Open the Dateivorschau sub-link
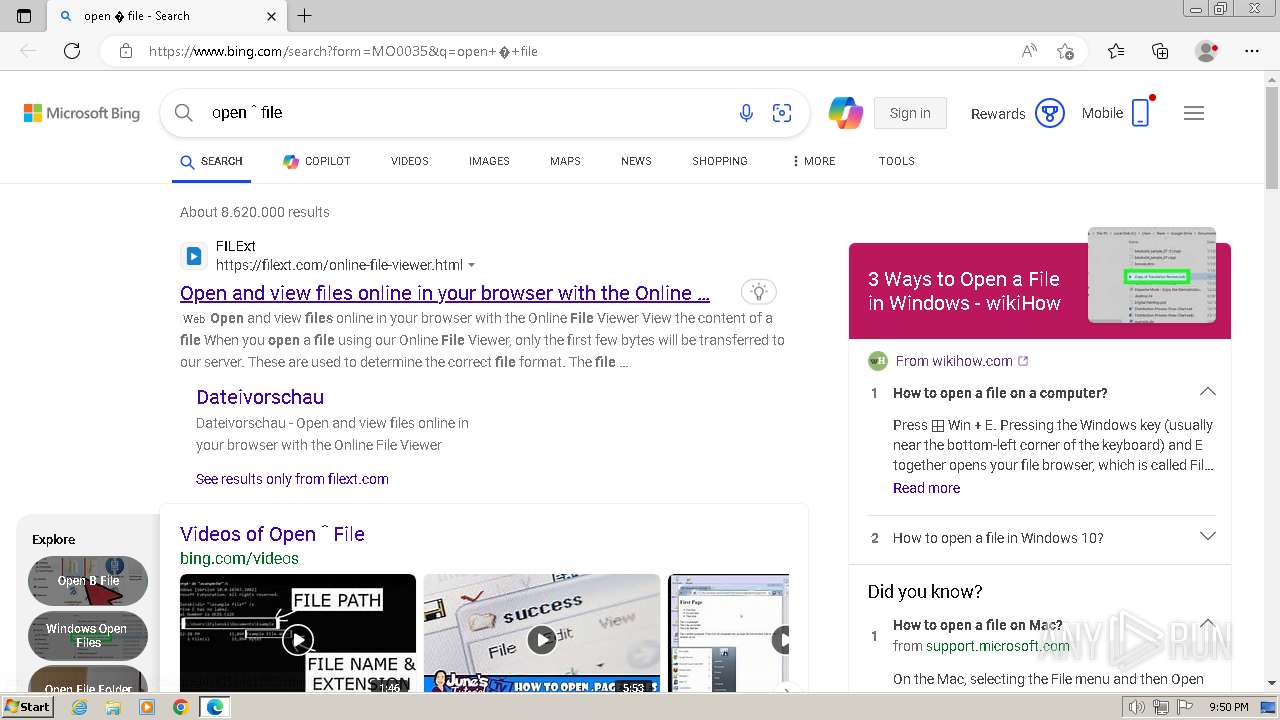The width and height of the screenshot is (1280, 720). (260, 397)
